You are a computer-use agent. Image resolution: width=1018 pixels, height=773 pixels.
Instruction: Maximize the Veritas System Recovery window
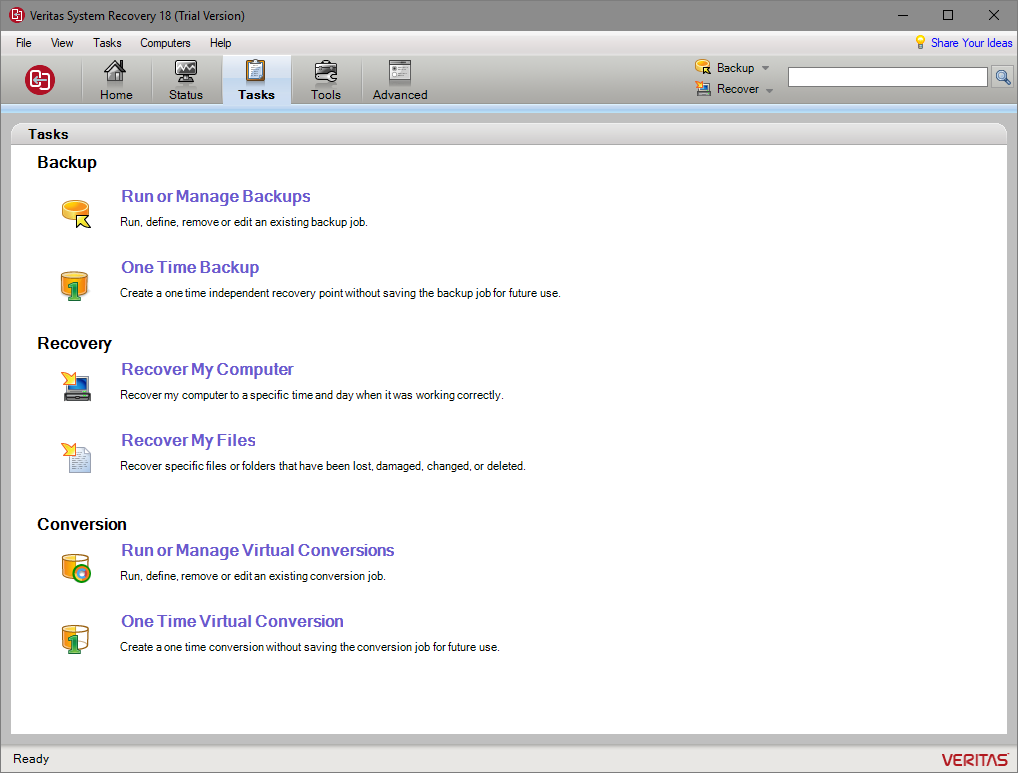pyautogui.click(x=948, y=15)
